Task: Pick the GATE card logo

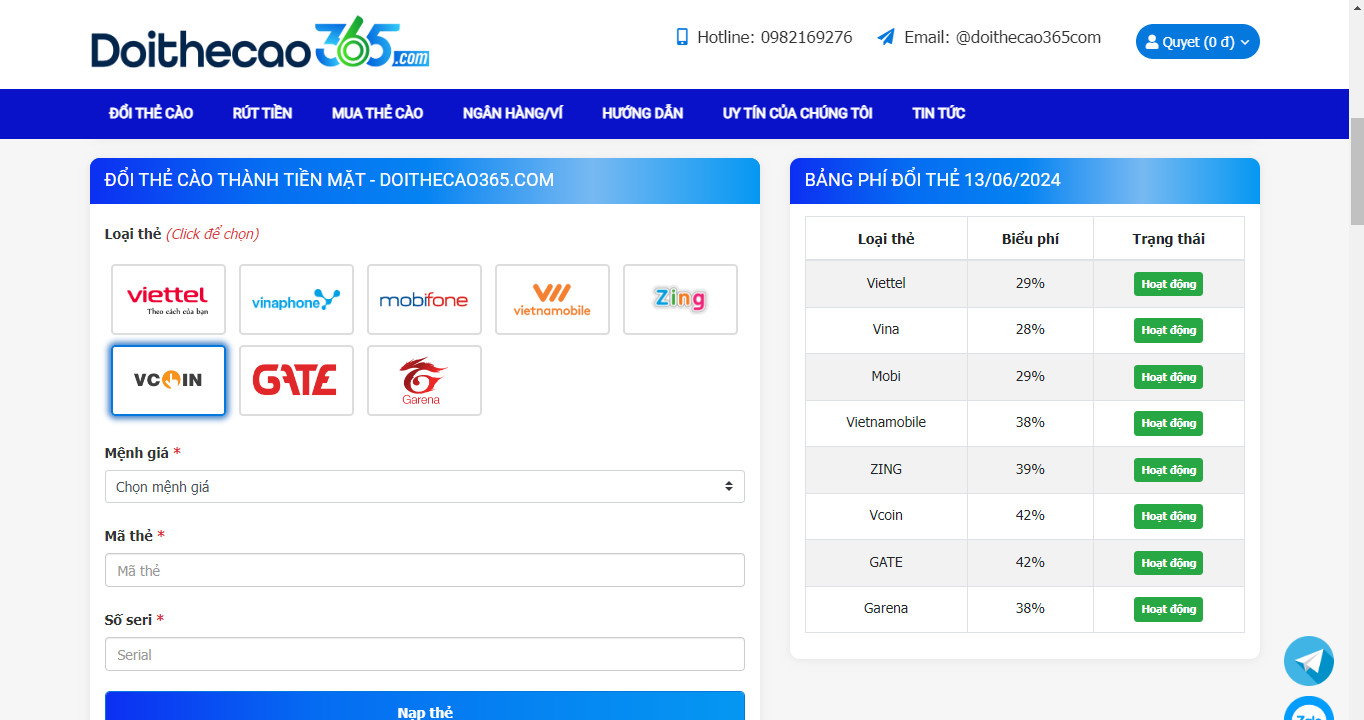Action: [296, 380]
